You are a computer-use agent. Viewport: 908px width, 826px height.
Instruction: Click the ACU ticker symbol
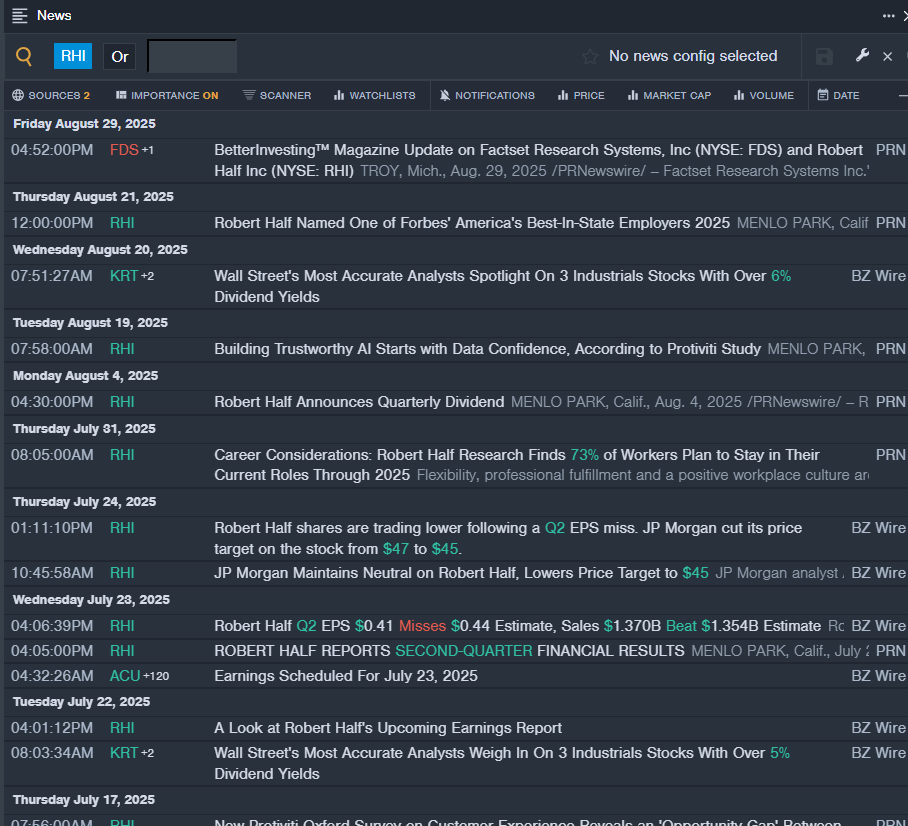click(x=125, y=676)
